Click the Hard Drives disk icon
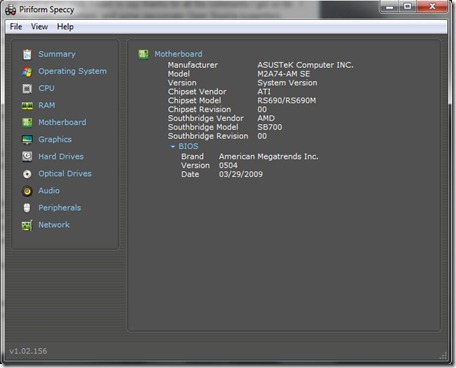Image resolution: width=456 pixels, height=368 pixels. coord(27,156)
